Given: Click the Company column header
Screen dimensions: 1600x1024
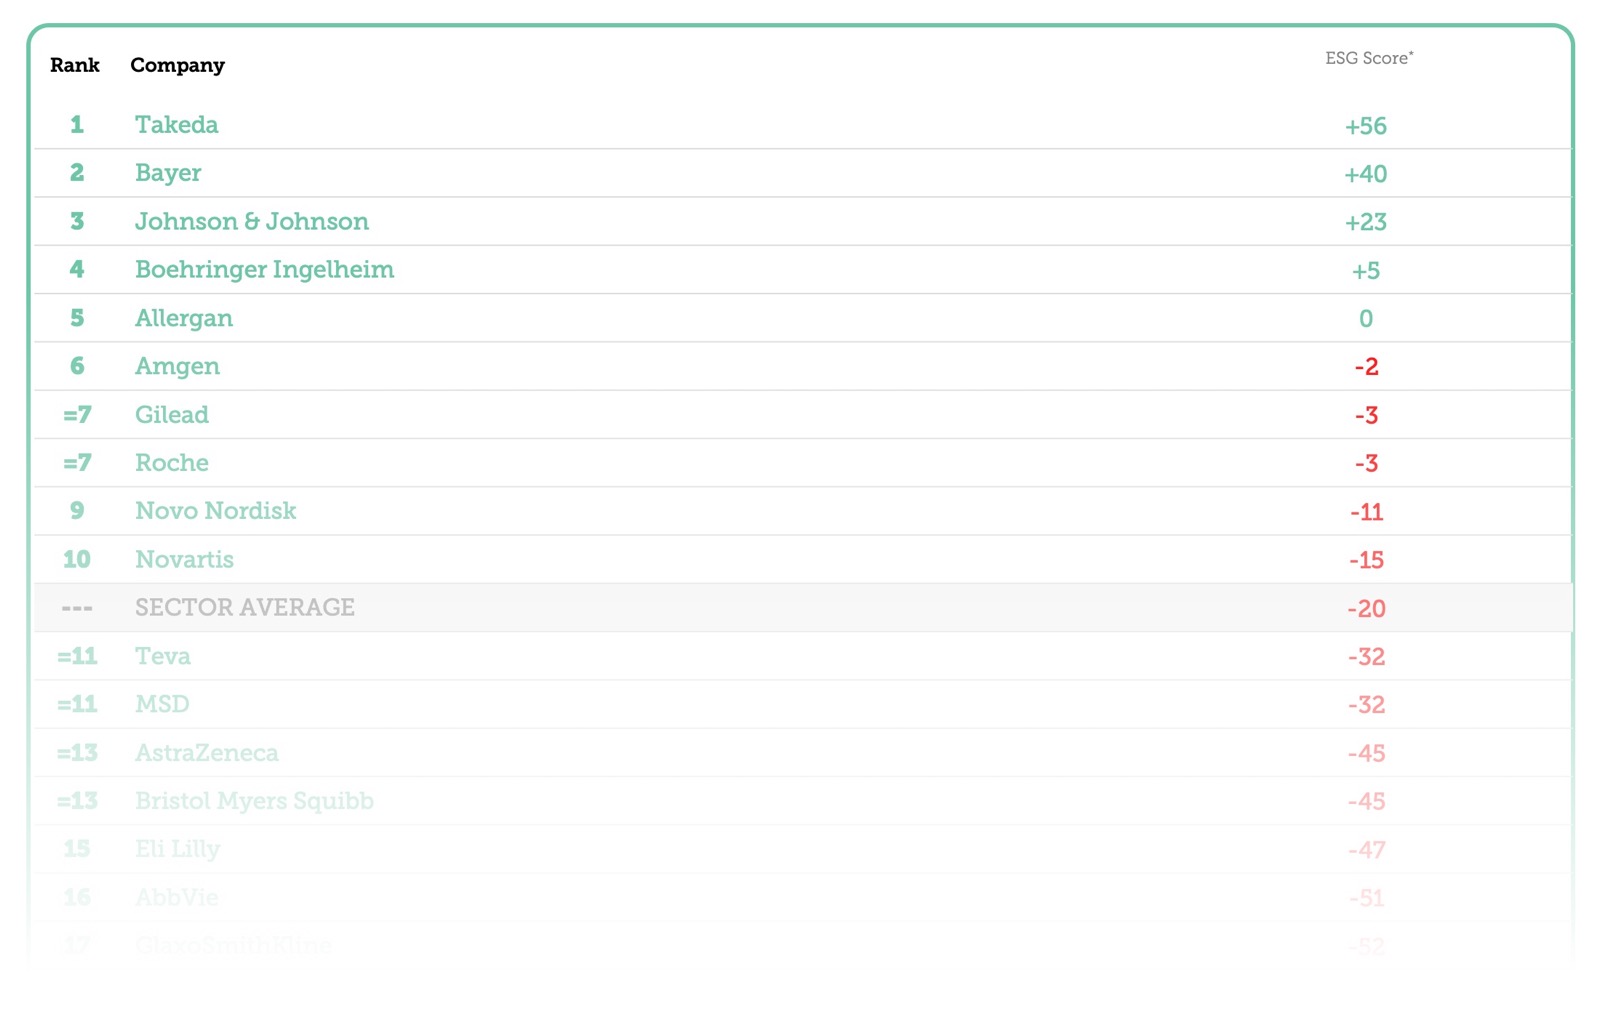Looking at the screenshot, I should click(x=177, y=66).
